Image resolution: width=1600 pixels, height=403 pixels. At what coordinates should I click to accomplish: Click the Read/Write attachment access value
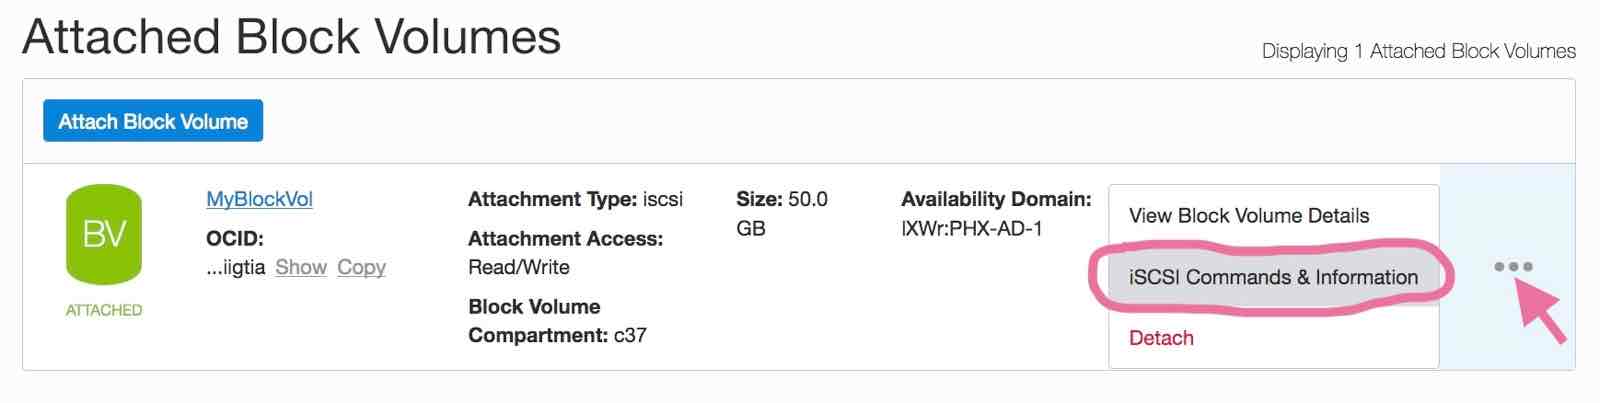click(x=519, y=267)
